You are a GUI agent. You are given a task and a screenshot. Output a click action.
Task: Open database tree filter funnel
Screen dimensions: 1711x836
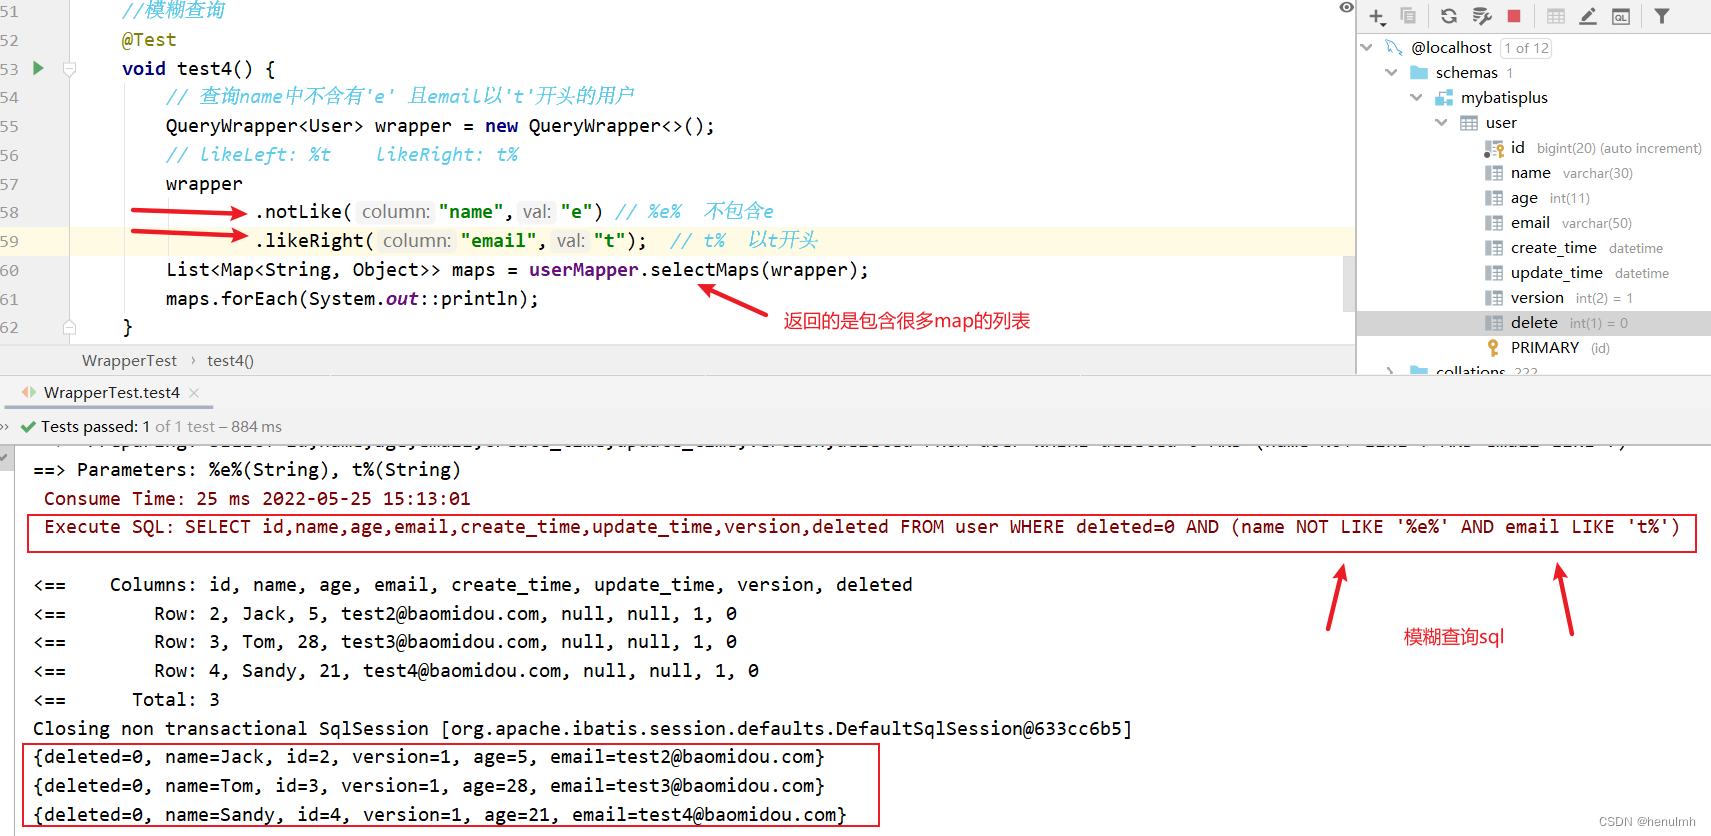tap(1661, 16)
